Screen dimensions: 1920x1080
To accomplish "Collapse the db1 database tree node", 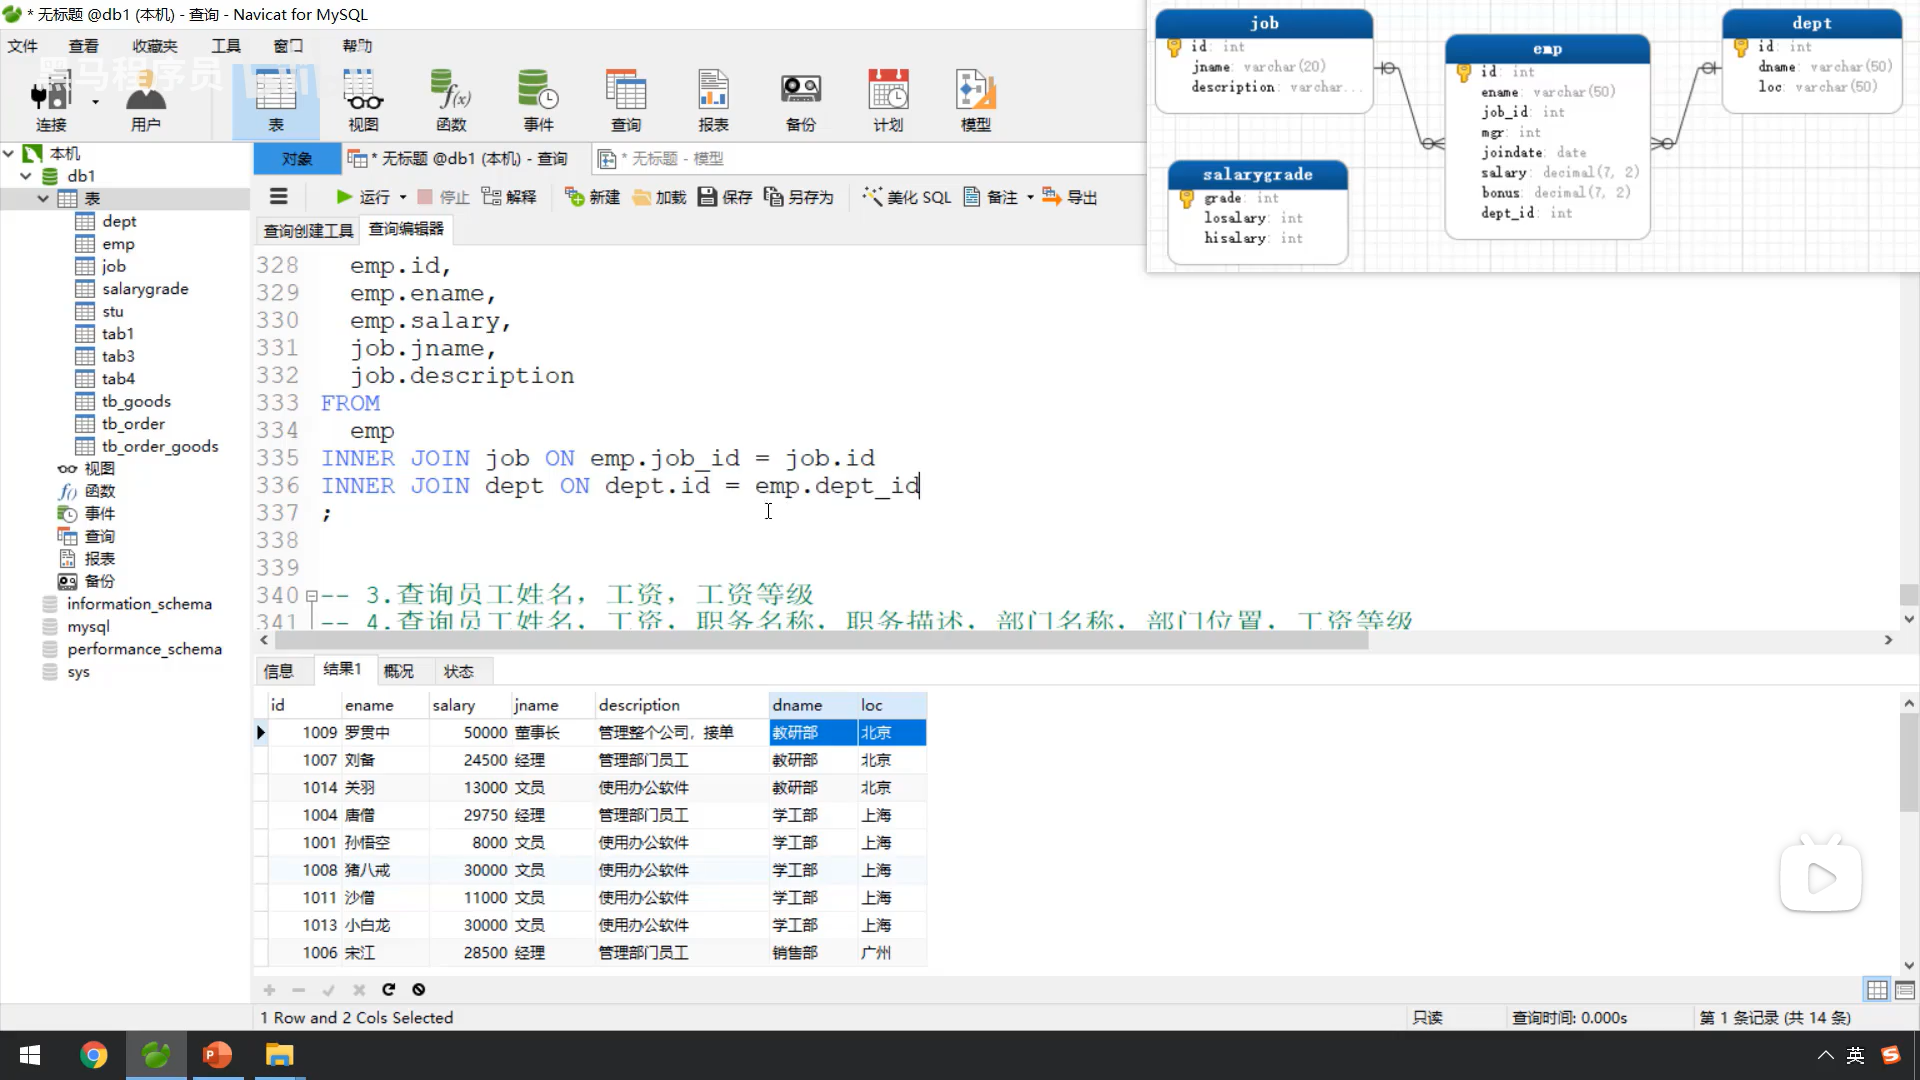I will (x=26, y=176).
